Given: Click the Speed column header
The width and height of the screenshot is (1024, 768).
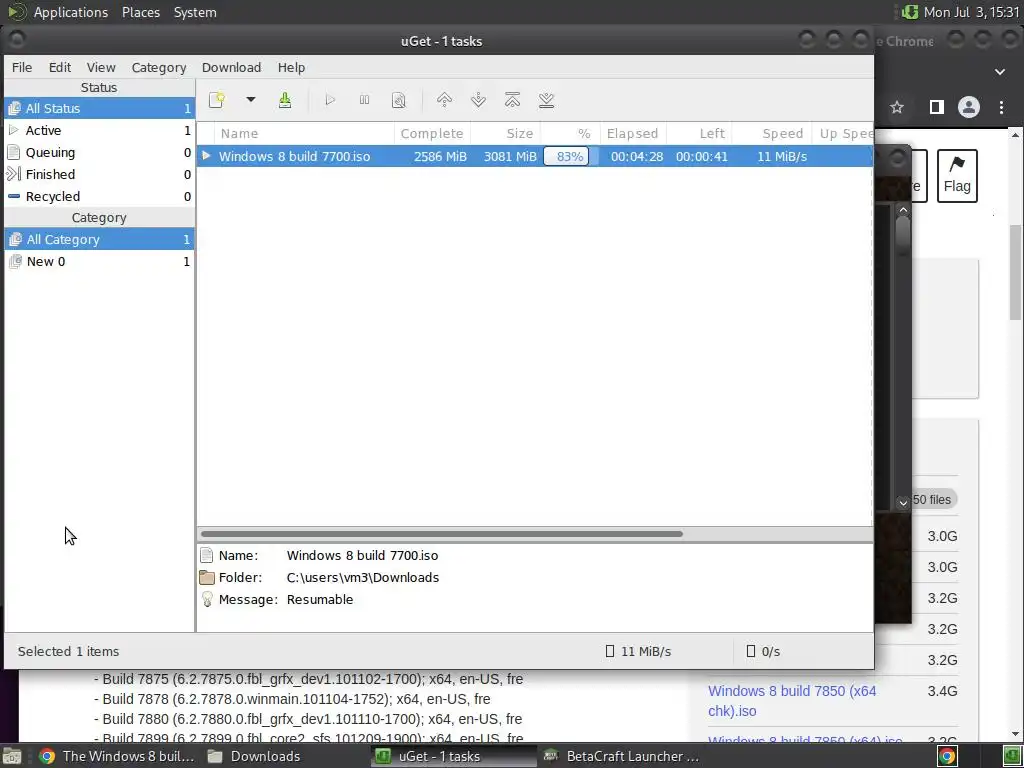Looking at the screenshot, I should 771,133.
